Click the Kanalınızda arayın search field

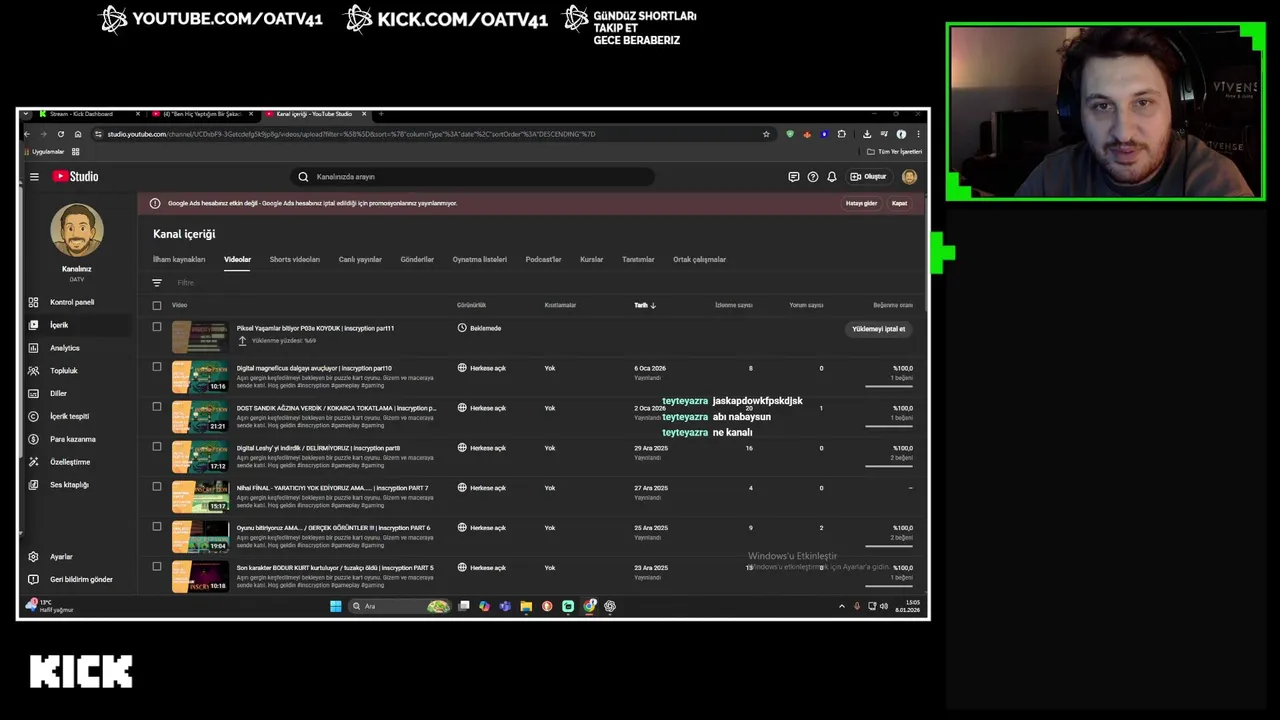tap(474, 177)
